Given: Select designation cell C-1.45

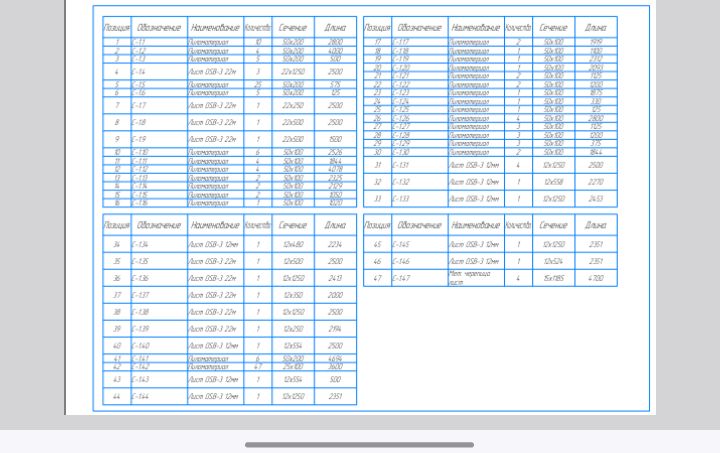Looking at the screenshot, I should pyautogui.click(x=420, y=244).
